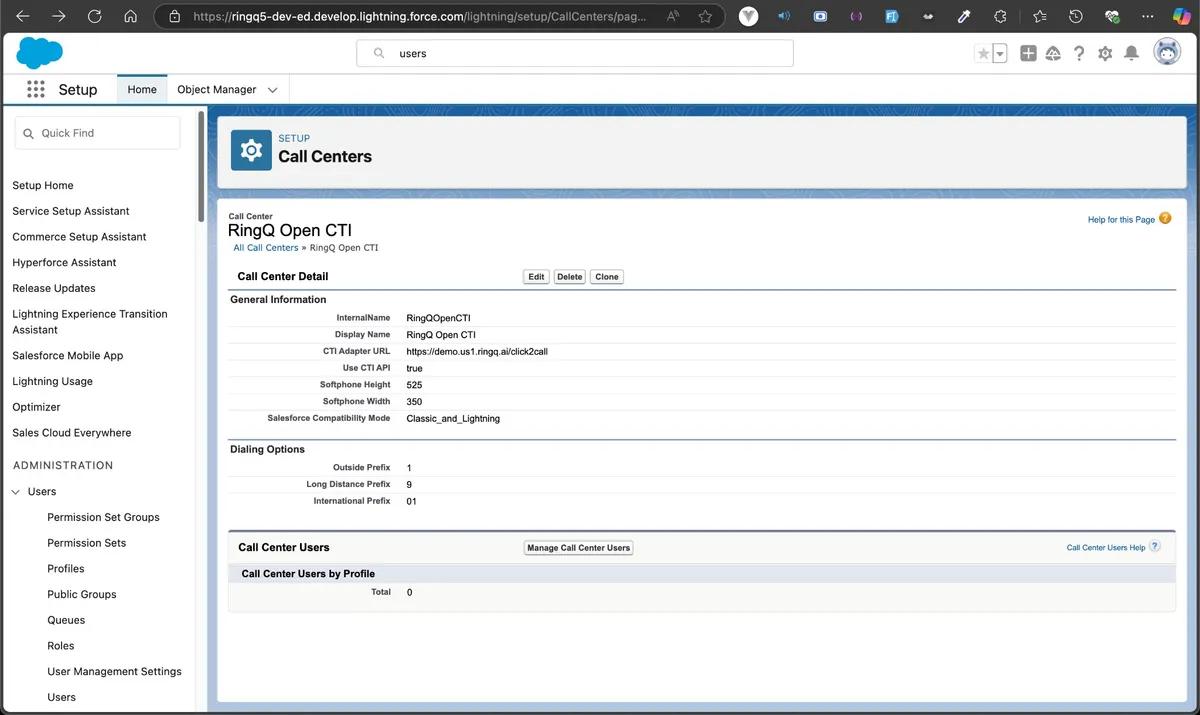The height and width of the screenshot is (715, 1200).
Task: Open Public Groups under Users
Action: [x=82, y=594]
